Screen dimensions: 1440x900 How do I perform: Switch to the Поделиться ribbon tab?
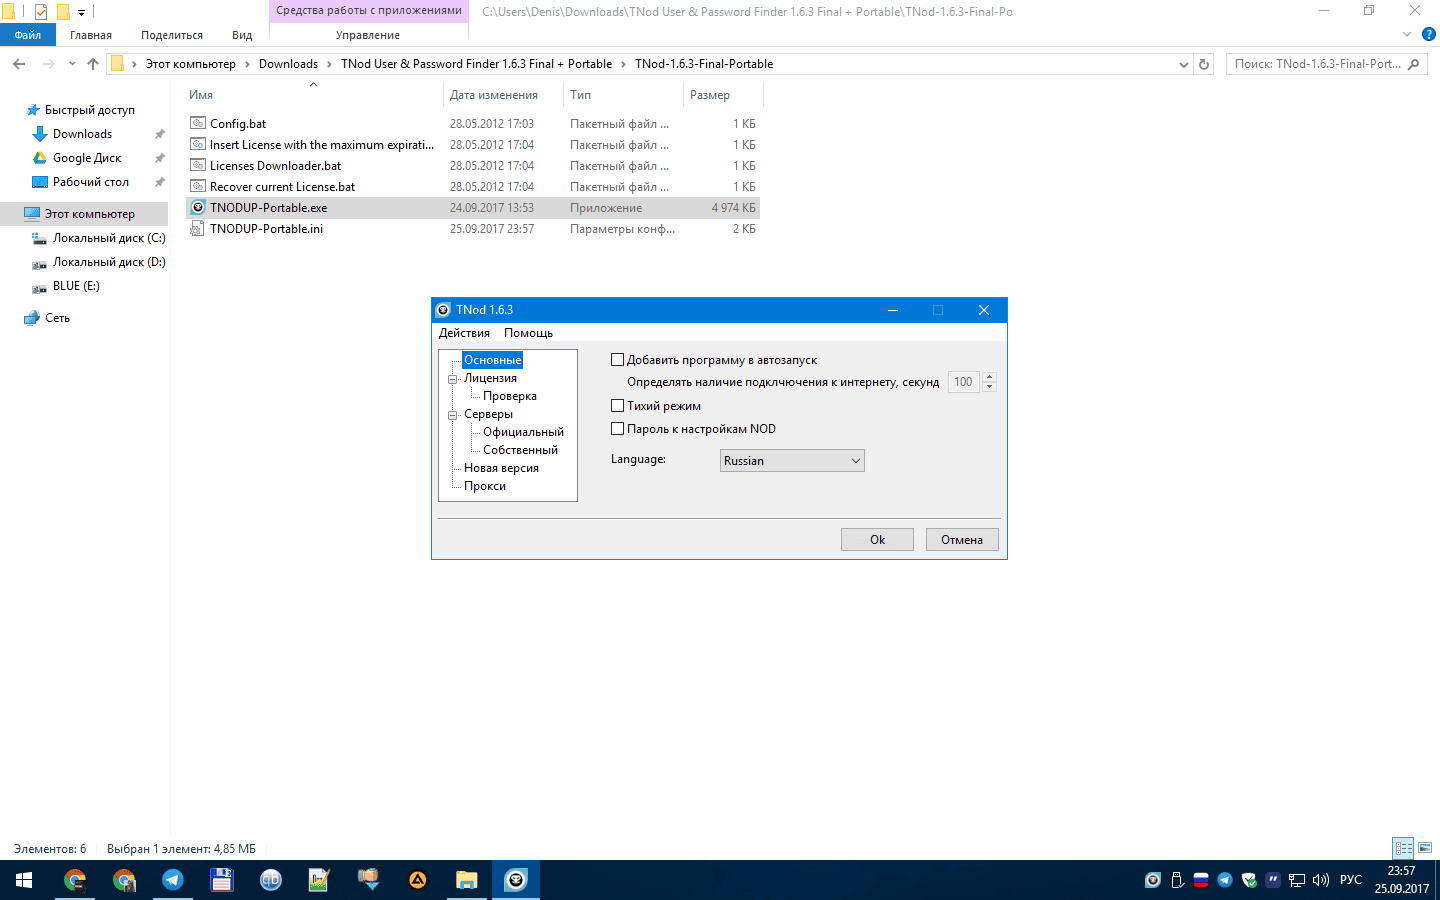(172, 35)
